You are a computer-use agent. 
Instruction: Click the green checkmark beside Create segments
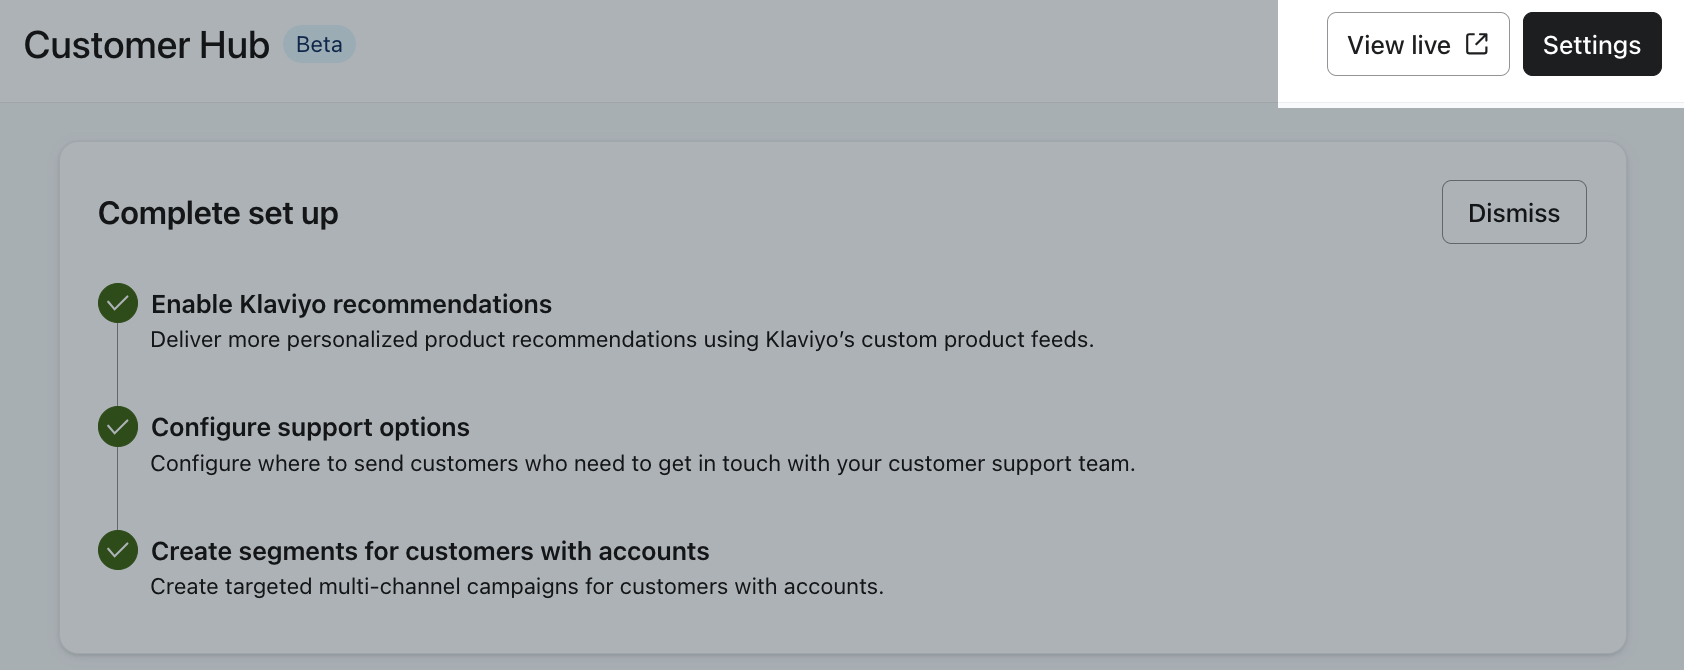click(118, 550)
